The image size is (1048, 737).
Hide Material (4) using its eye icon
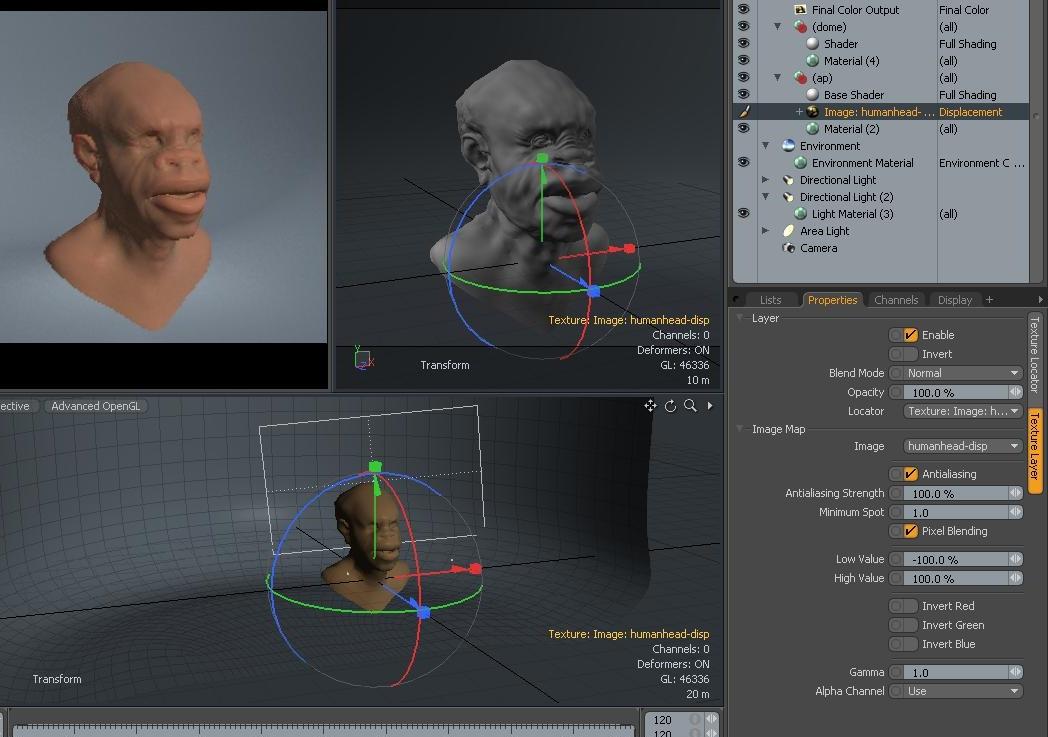coord(743,61)
